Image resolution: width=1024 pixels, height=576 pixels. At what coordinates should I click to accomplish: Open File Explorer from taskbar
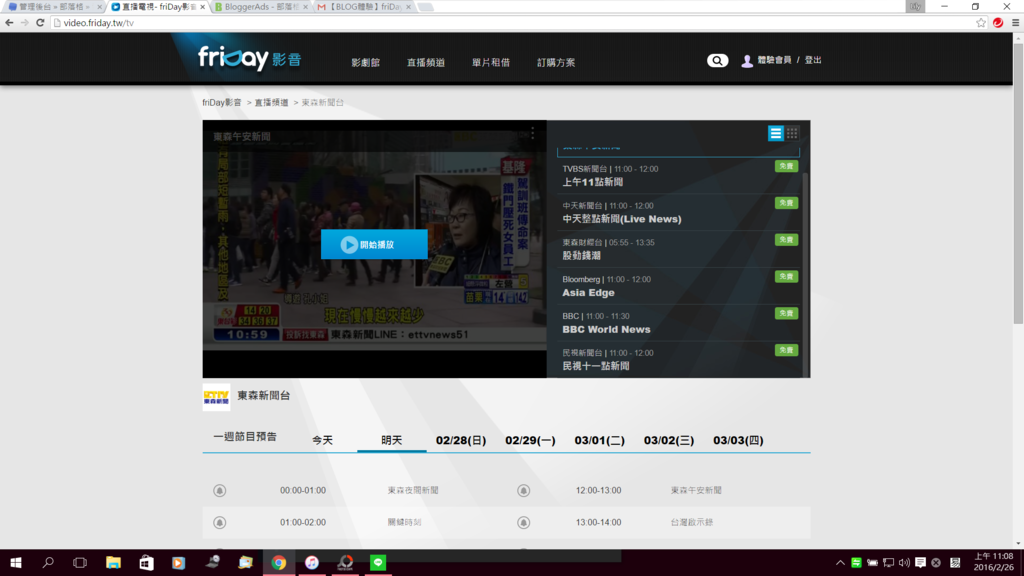(114, 562)
